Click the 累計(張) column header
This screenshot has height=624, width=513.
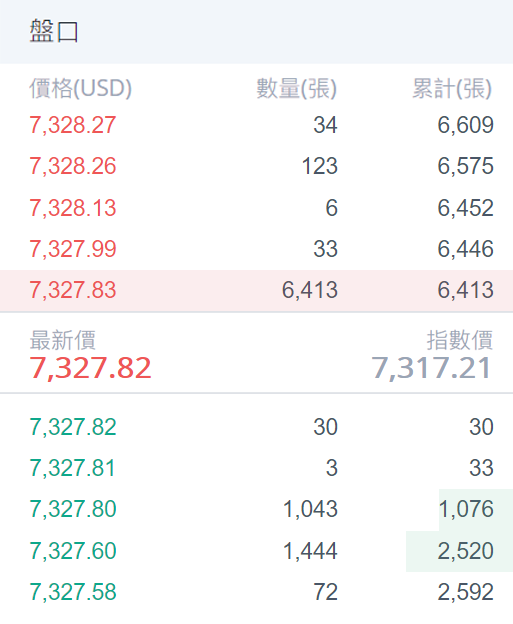coord(452,88)
